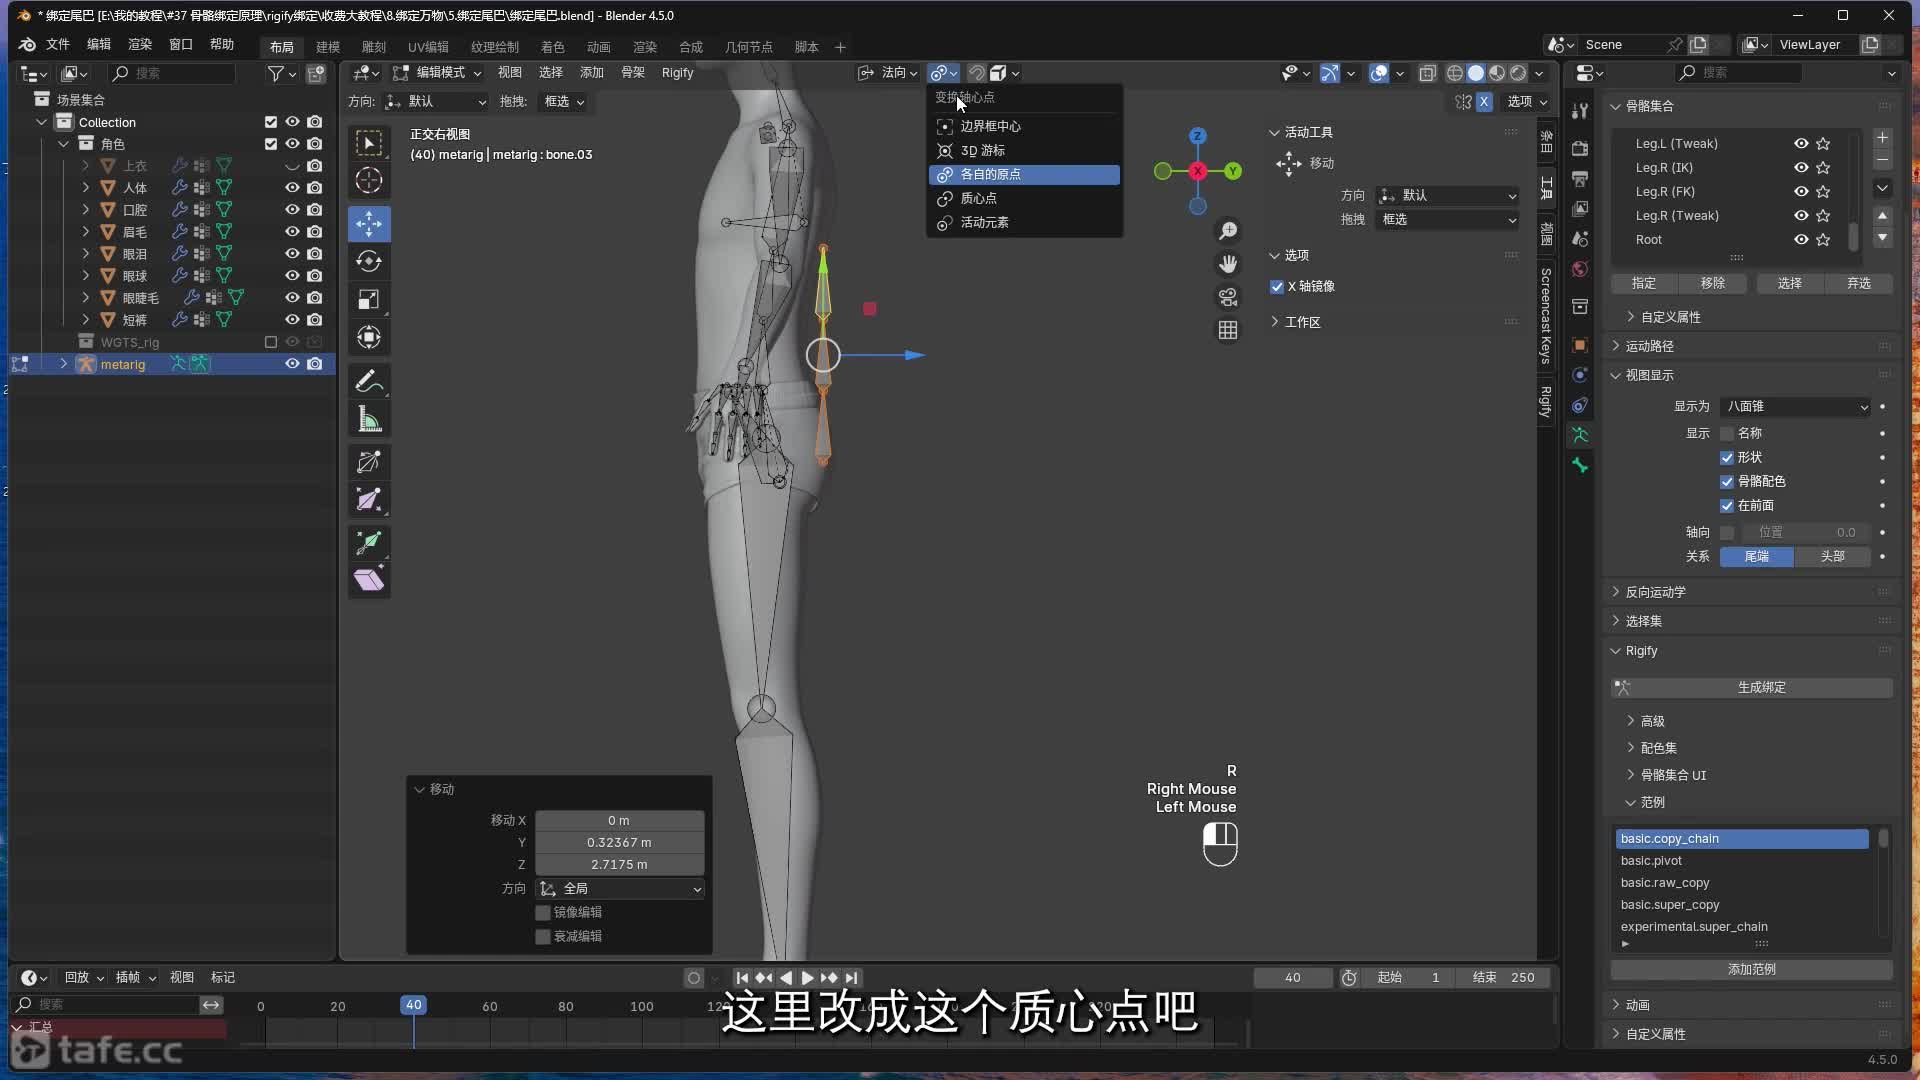Toggle camera view icon

click(x=1228, y=297)
